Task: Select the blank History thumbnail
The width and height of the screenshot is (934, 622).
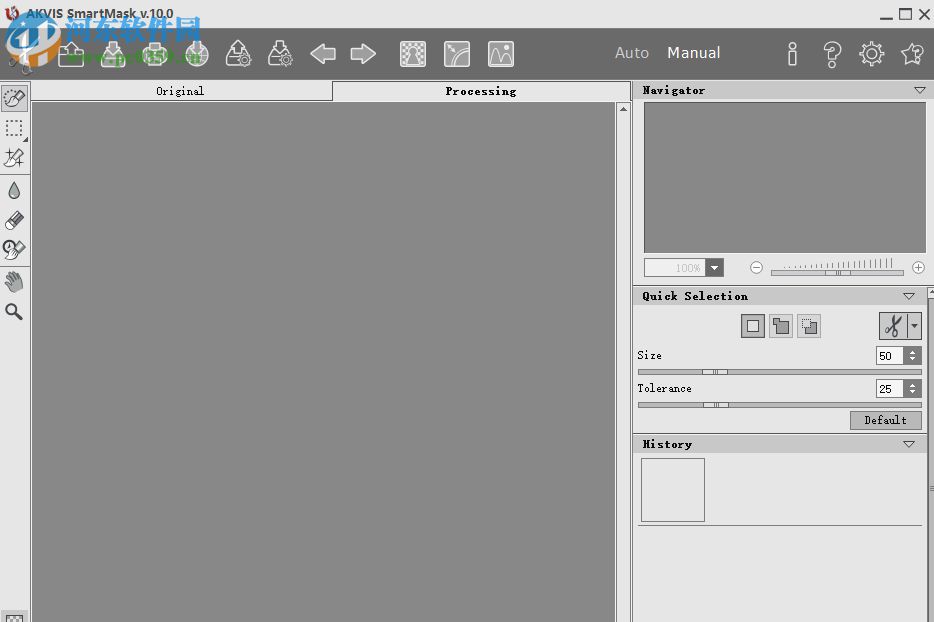Action: (x=673, y=490)
